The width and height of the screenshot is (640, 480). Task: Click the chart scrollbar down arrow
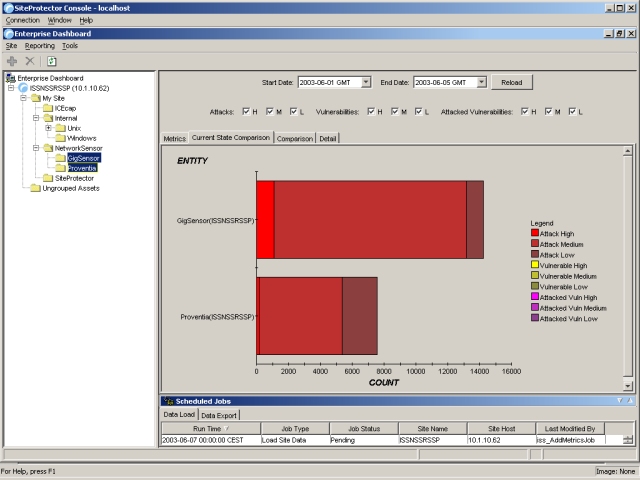(x=628, y=385)
